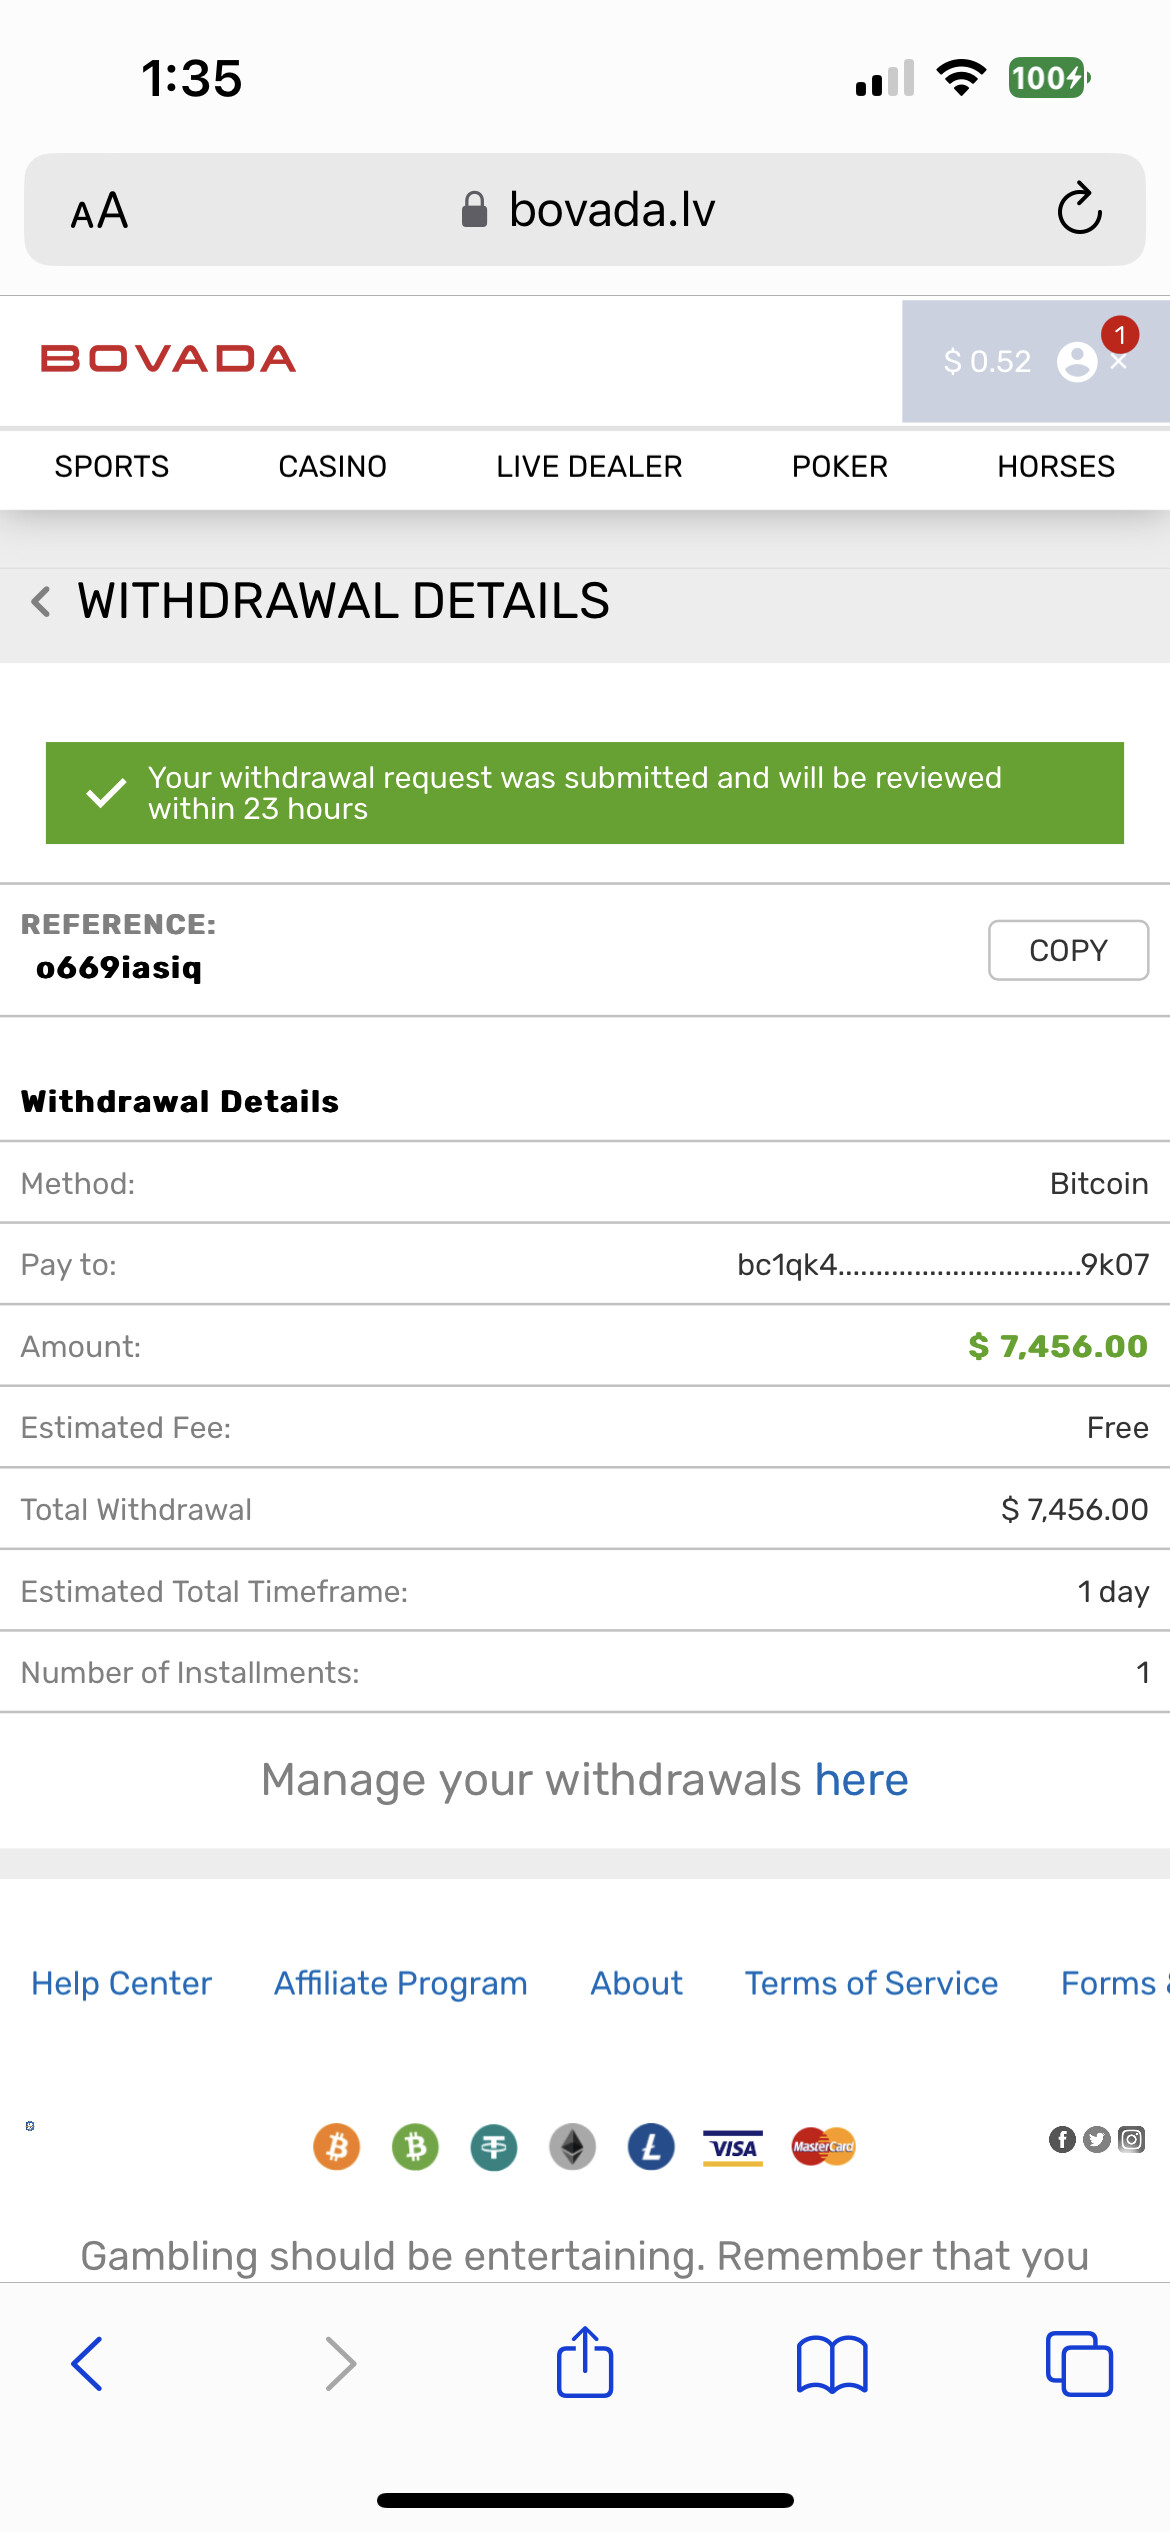Tap the Litecoin payment icon
The image size is (1170, 2532).
pyautogui.click(x=651, y=2147)
